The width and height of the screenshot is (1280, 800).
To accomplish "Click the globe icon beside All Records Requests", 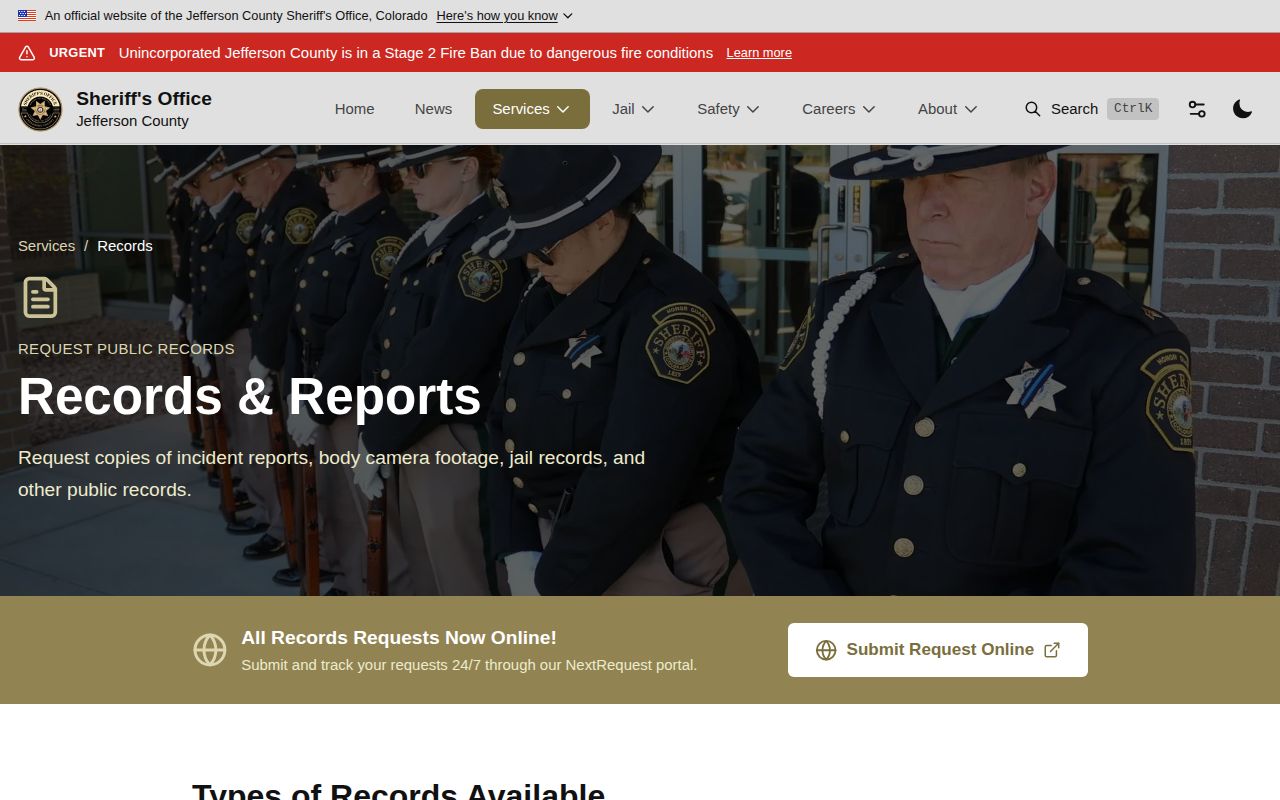I will (x=210, y=650).
